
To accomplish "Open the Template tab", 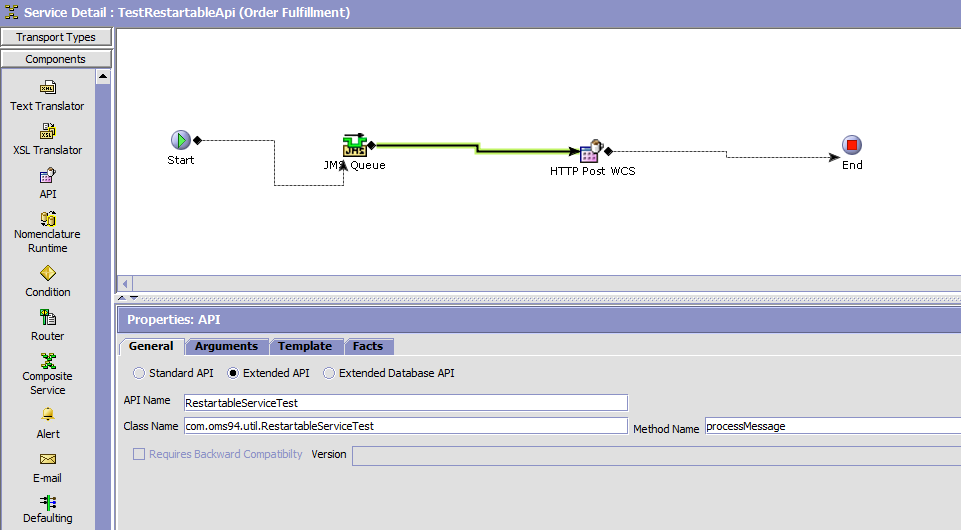I will (x=305, y=346).
